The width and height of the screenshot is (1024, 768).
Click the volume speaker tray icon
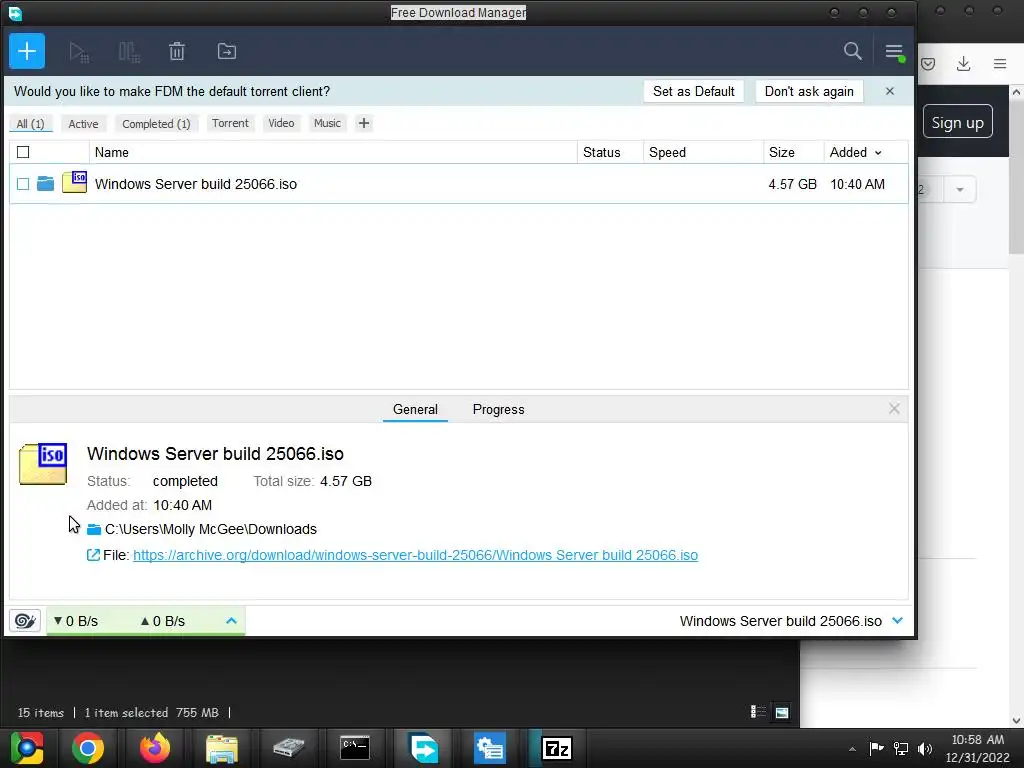(x=925, y=749)
